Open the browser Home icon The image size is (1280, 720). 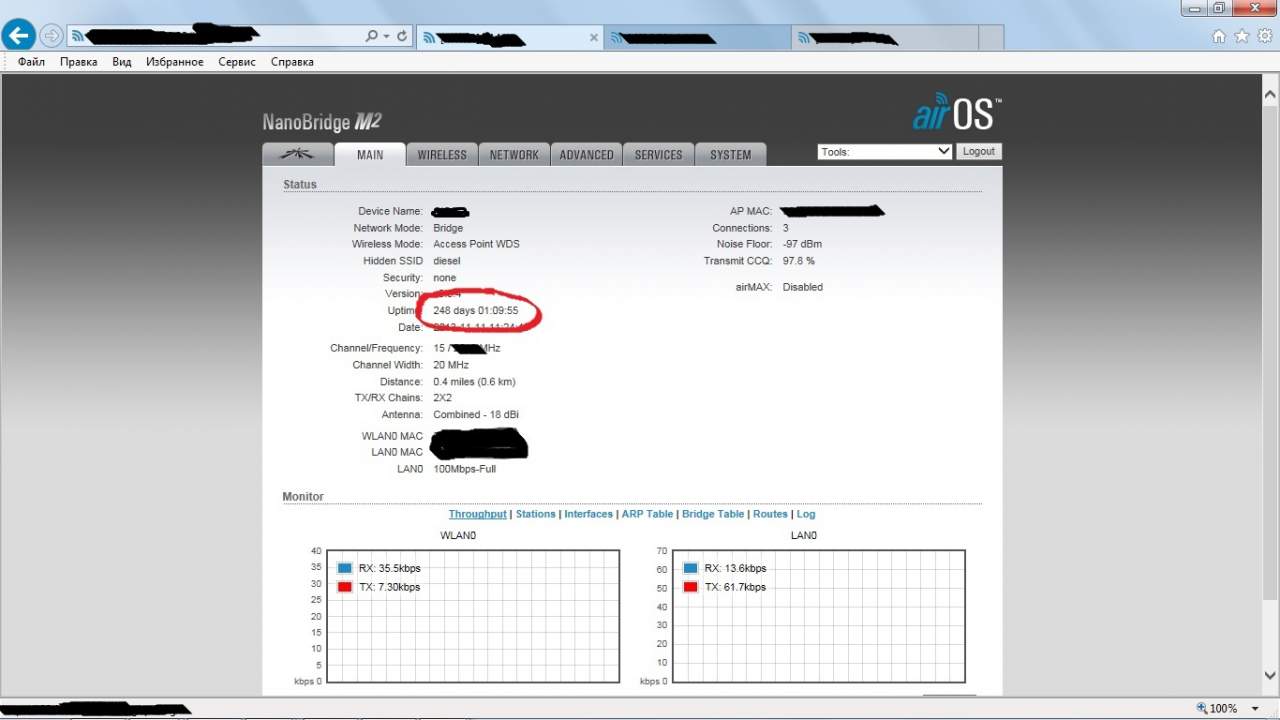point(1219,36)
